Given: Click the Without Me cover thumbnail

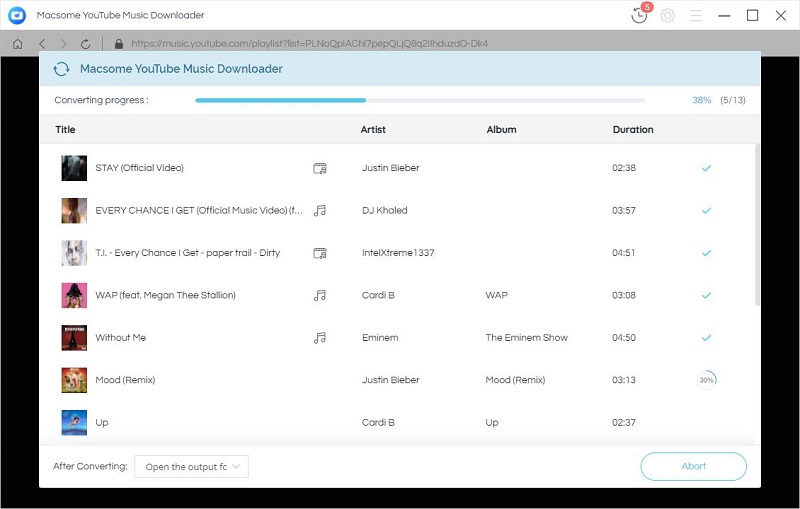Looking at the screenshot, I should (74, 338).
